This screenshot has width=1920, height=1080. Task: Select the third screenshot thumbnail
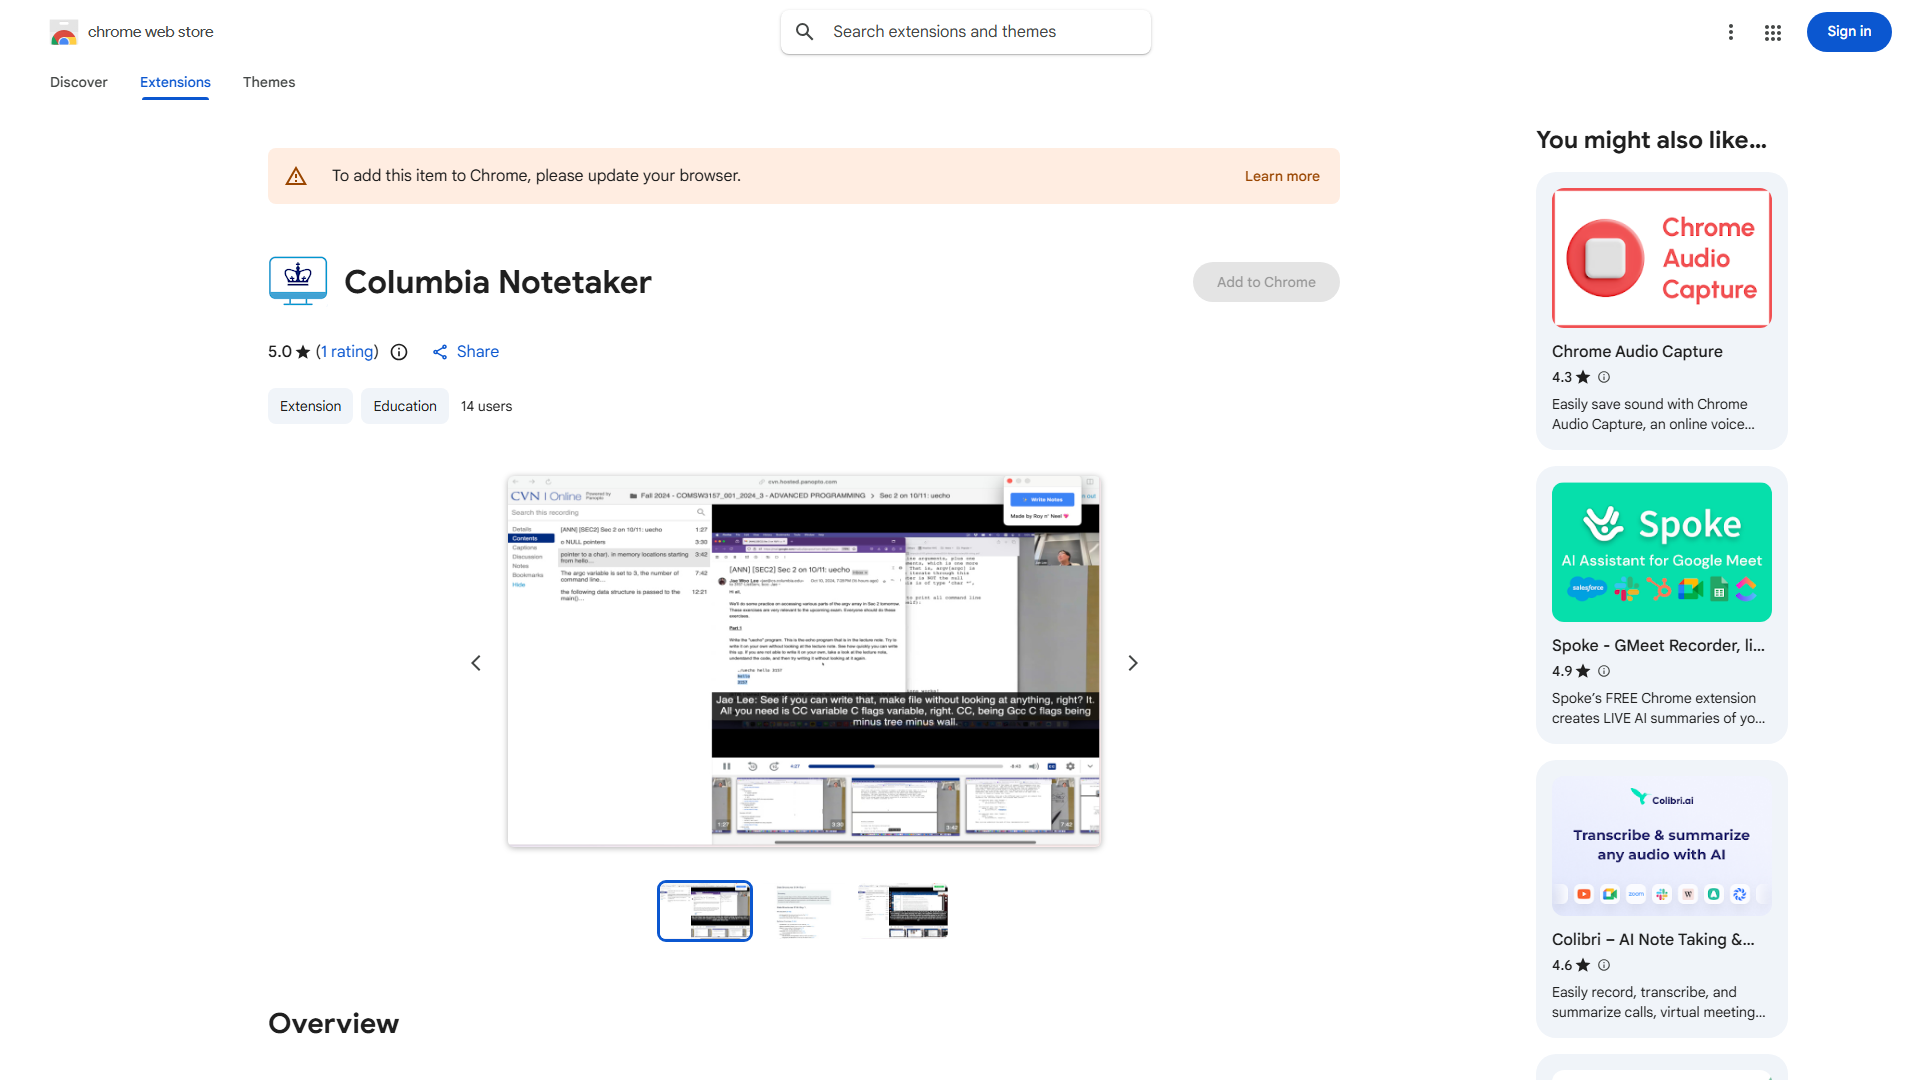click(x=902, y=910)
